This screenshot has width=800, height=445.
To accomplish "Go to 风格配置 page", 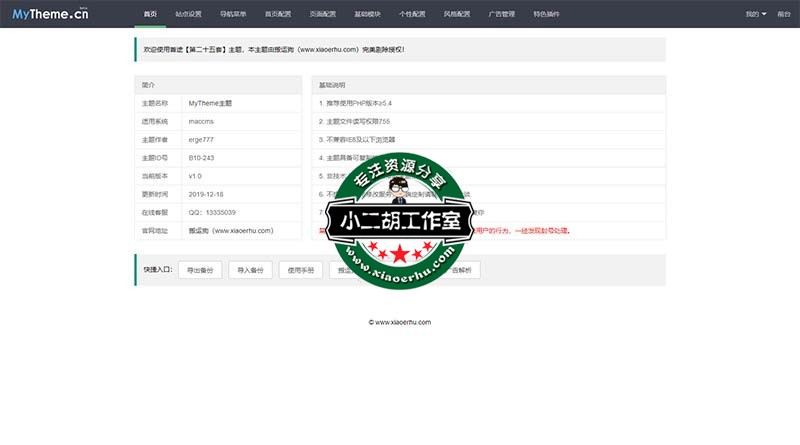I will [457, 15].
